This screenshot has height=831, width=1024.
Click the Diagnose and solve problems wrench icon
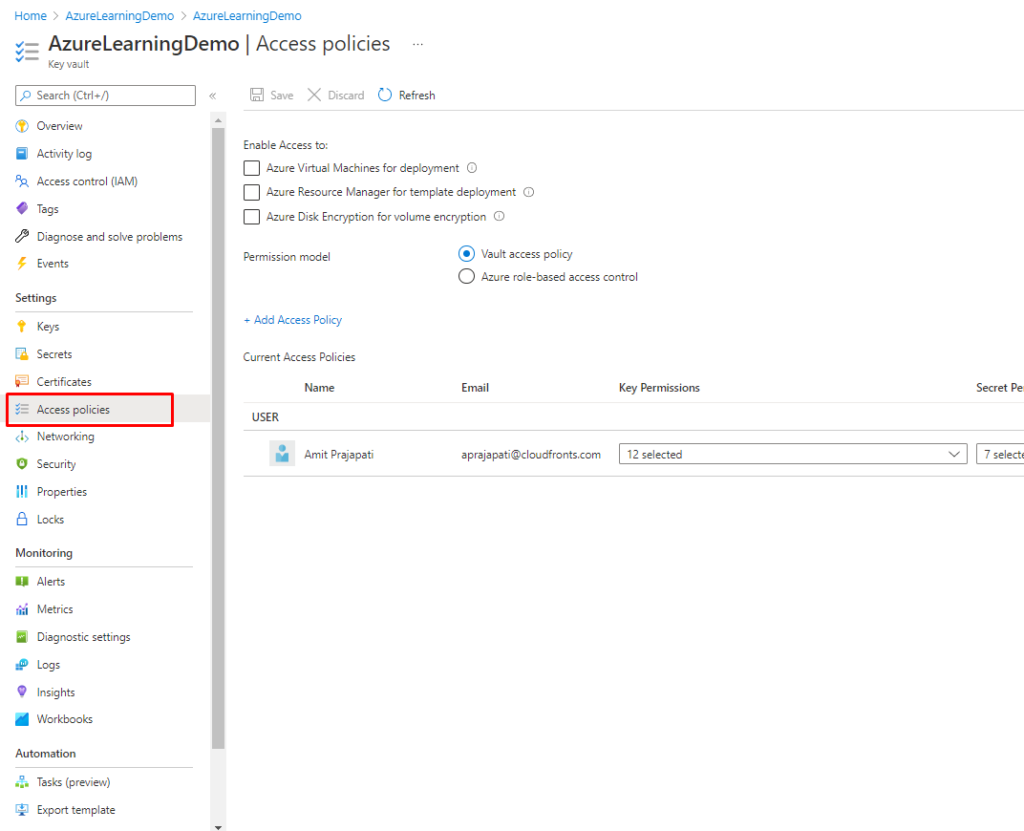[x=22, y=236]
